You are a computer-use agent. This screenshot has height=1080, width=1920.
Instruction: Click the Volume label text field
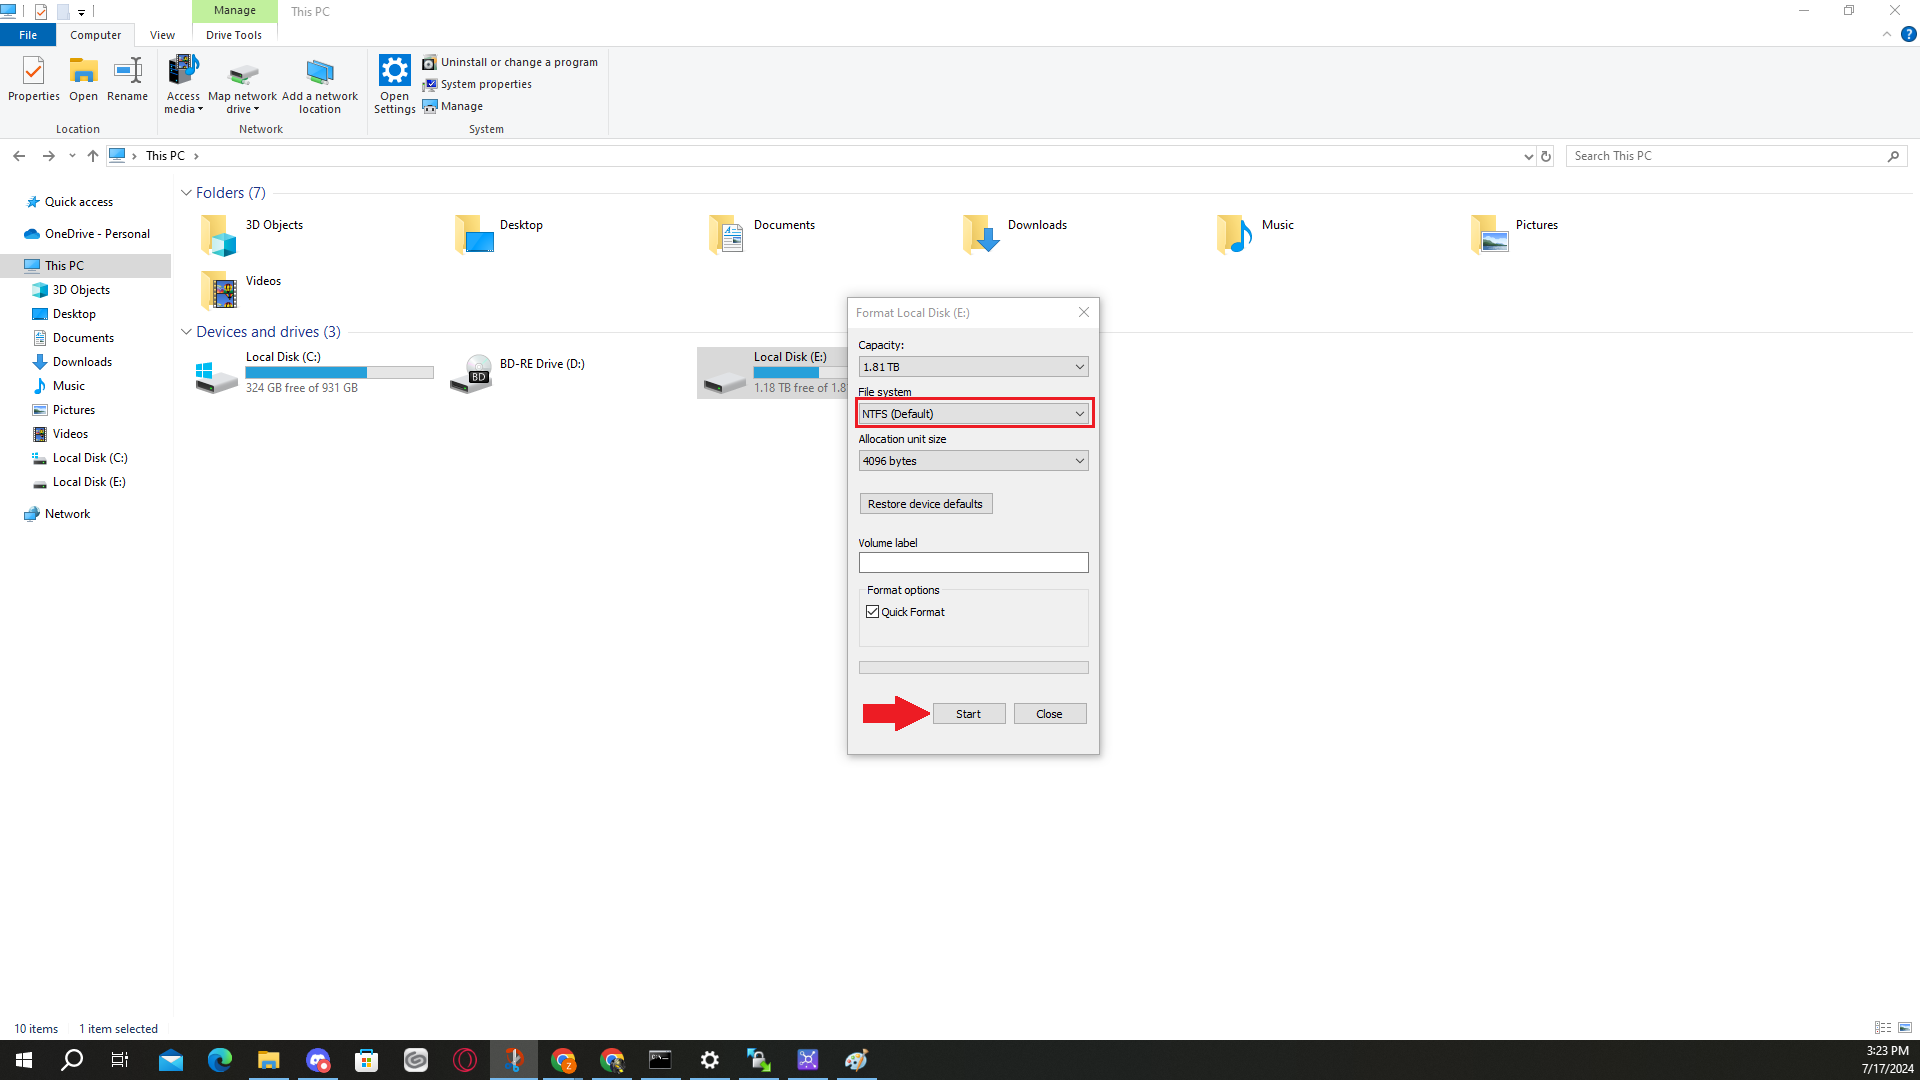click(x=973, y=563)
